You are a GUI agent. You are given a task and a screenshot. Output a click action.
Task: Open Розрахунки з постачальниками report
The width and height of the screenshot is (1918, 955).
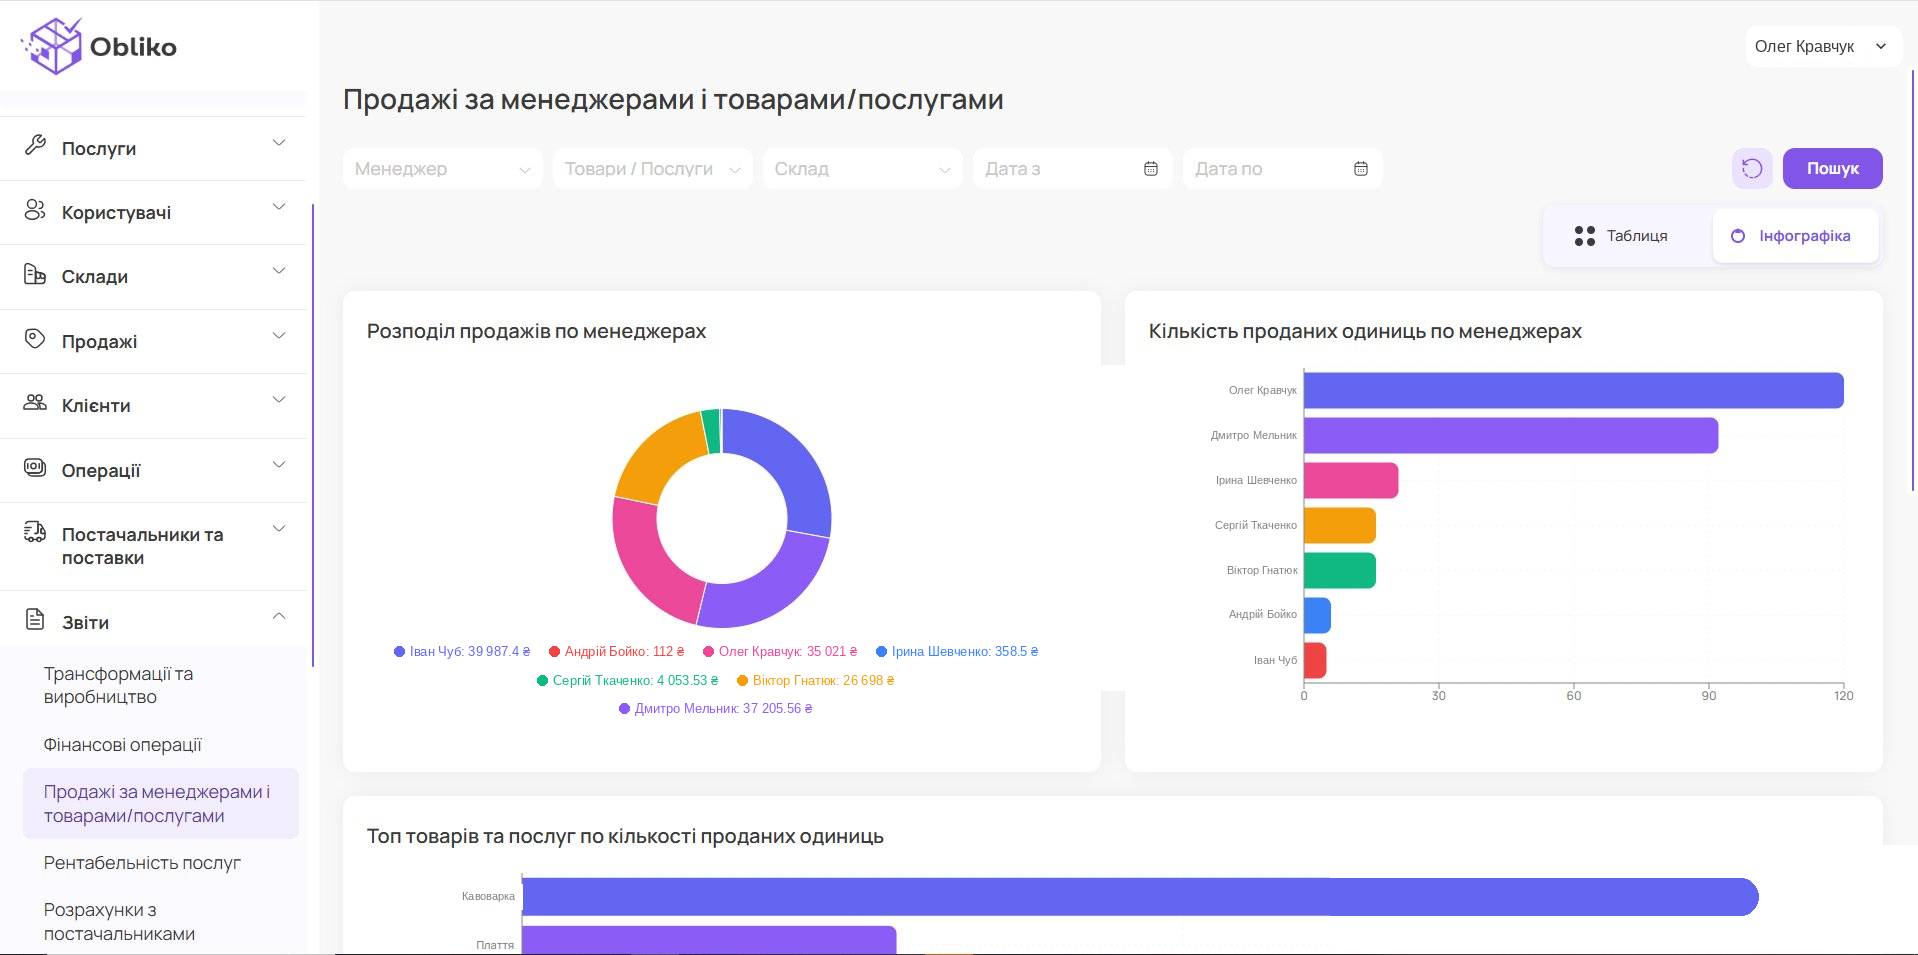pos(160,922)
